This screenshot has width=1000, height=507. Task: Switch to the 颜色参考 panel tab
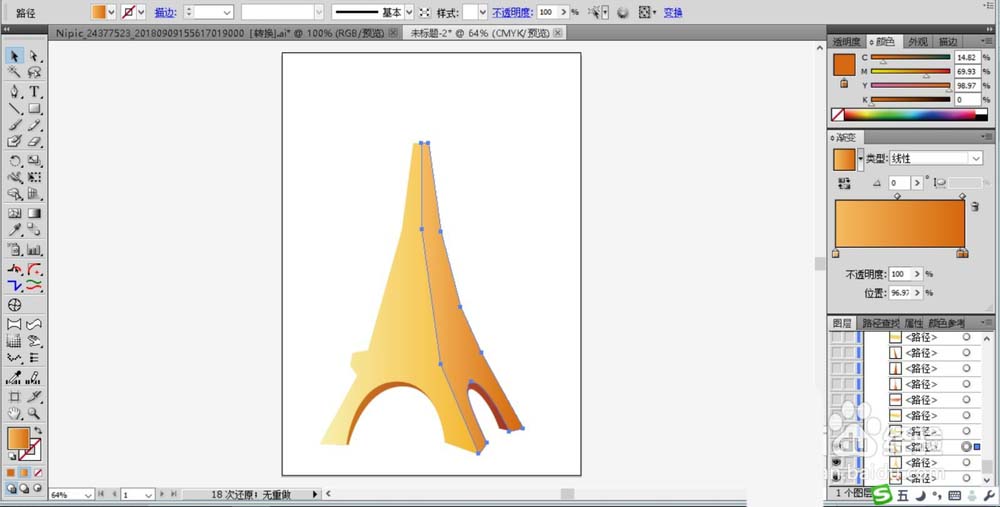click(946, 323)
